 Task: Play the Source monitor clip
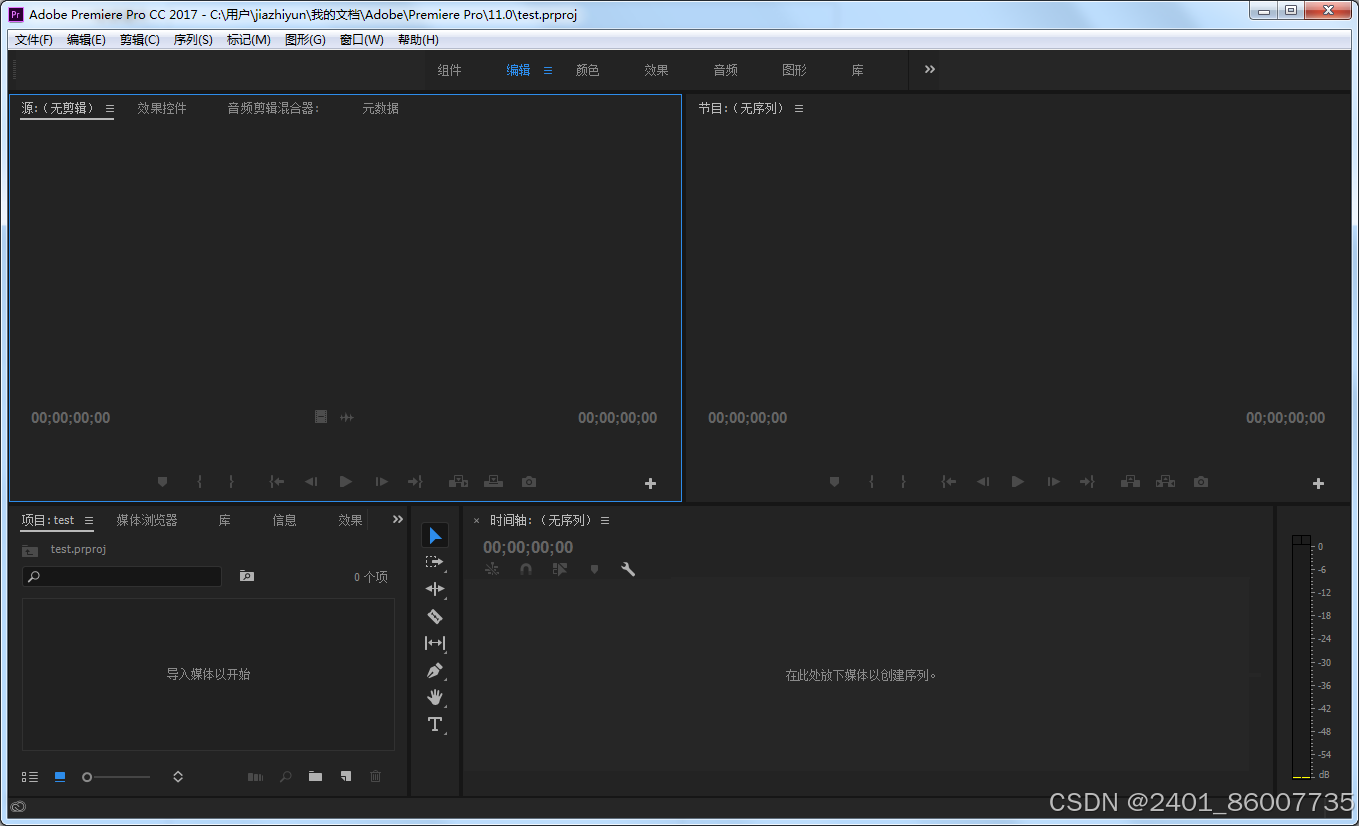click(346, 482)
